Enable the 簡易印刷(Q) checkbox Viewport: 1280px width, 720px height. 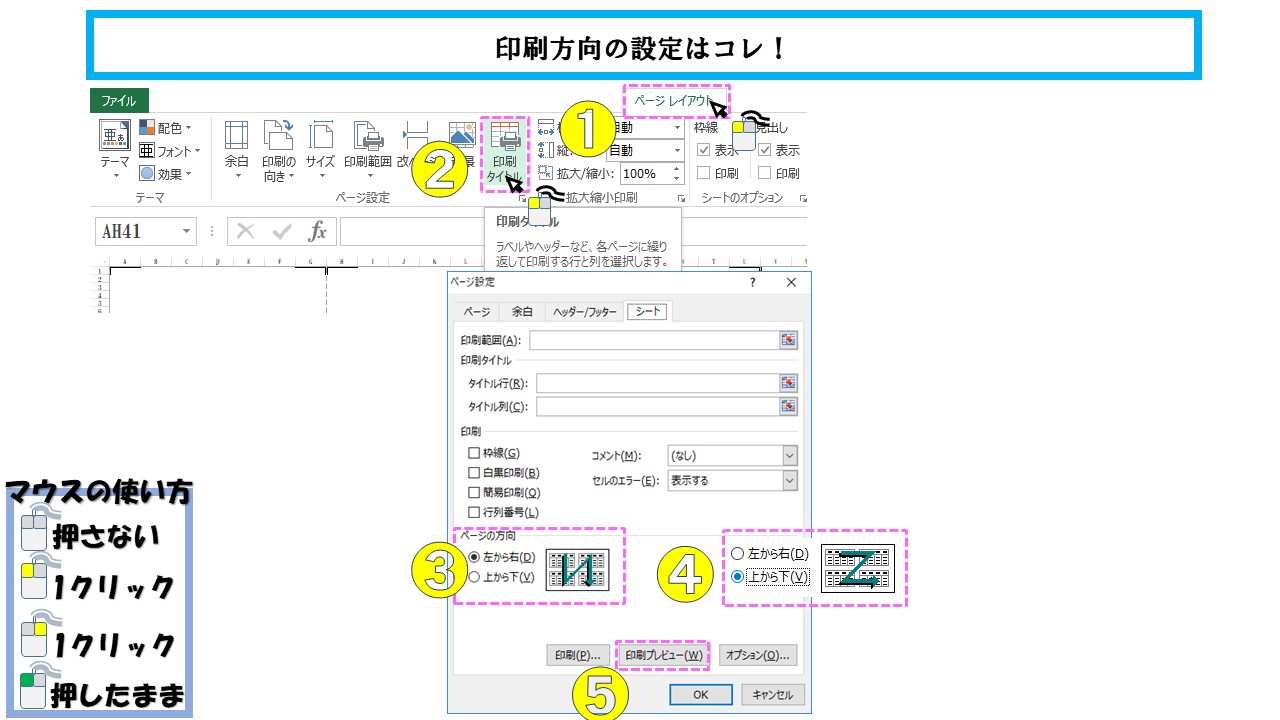coord(474,492)
